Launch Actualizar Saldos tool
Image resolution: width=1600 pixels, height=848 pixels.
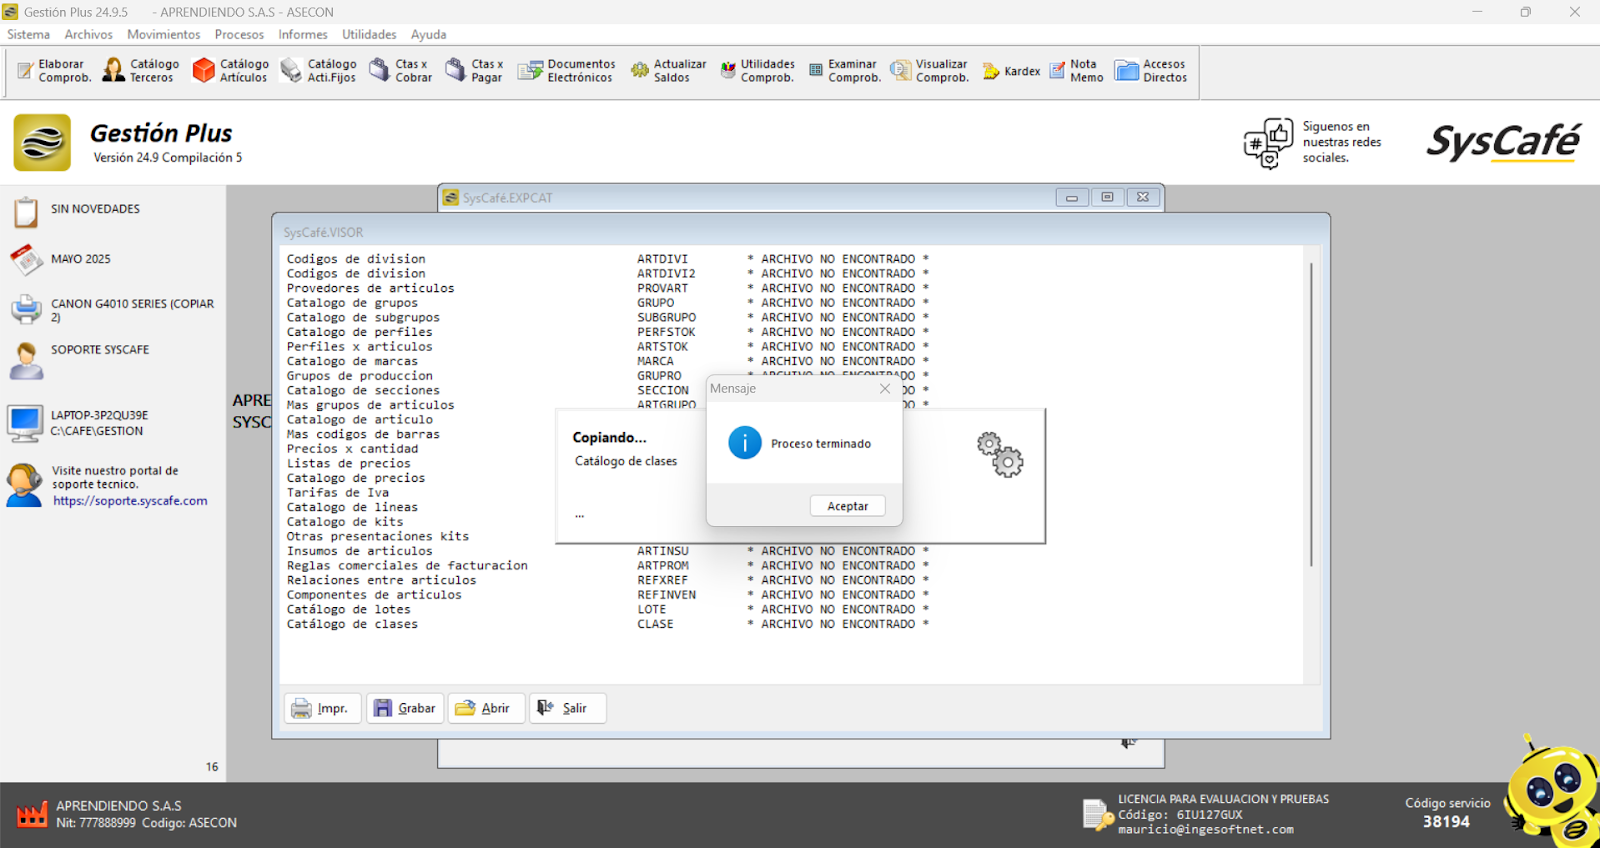pos(667,71)
